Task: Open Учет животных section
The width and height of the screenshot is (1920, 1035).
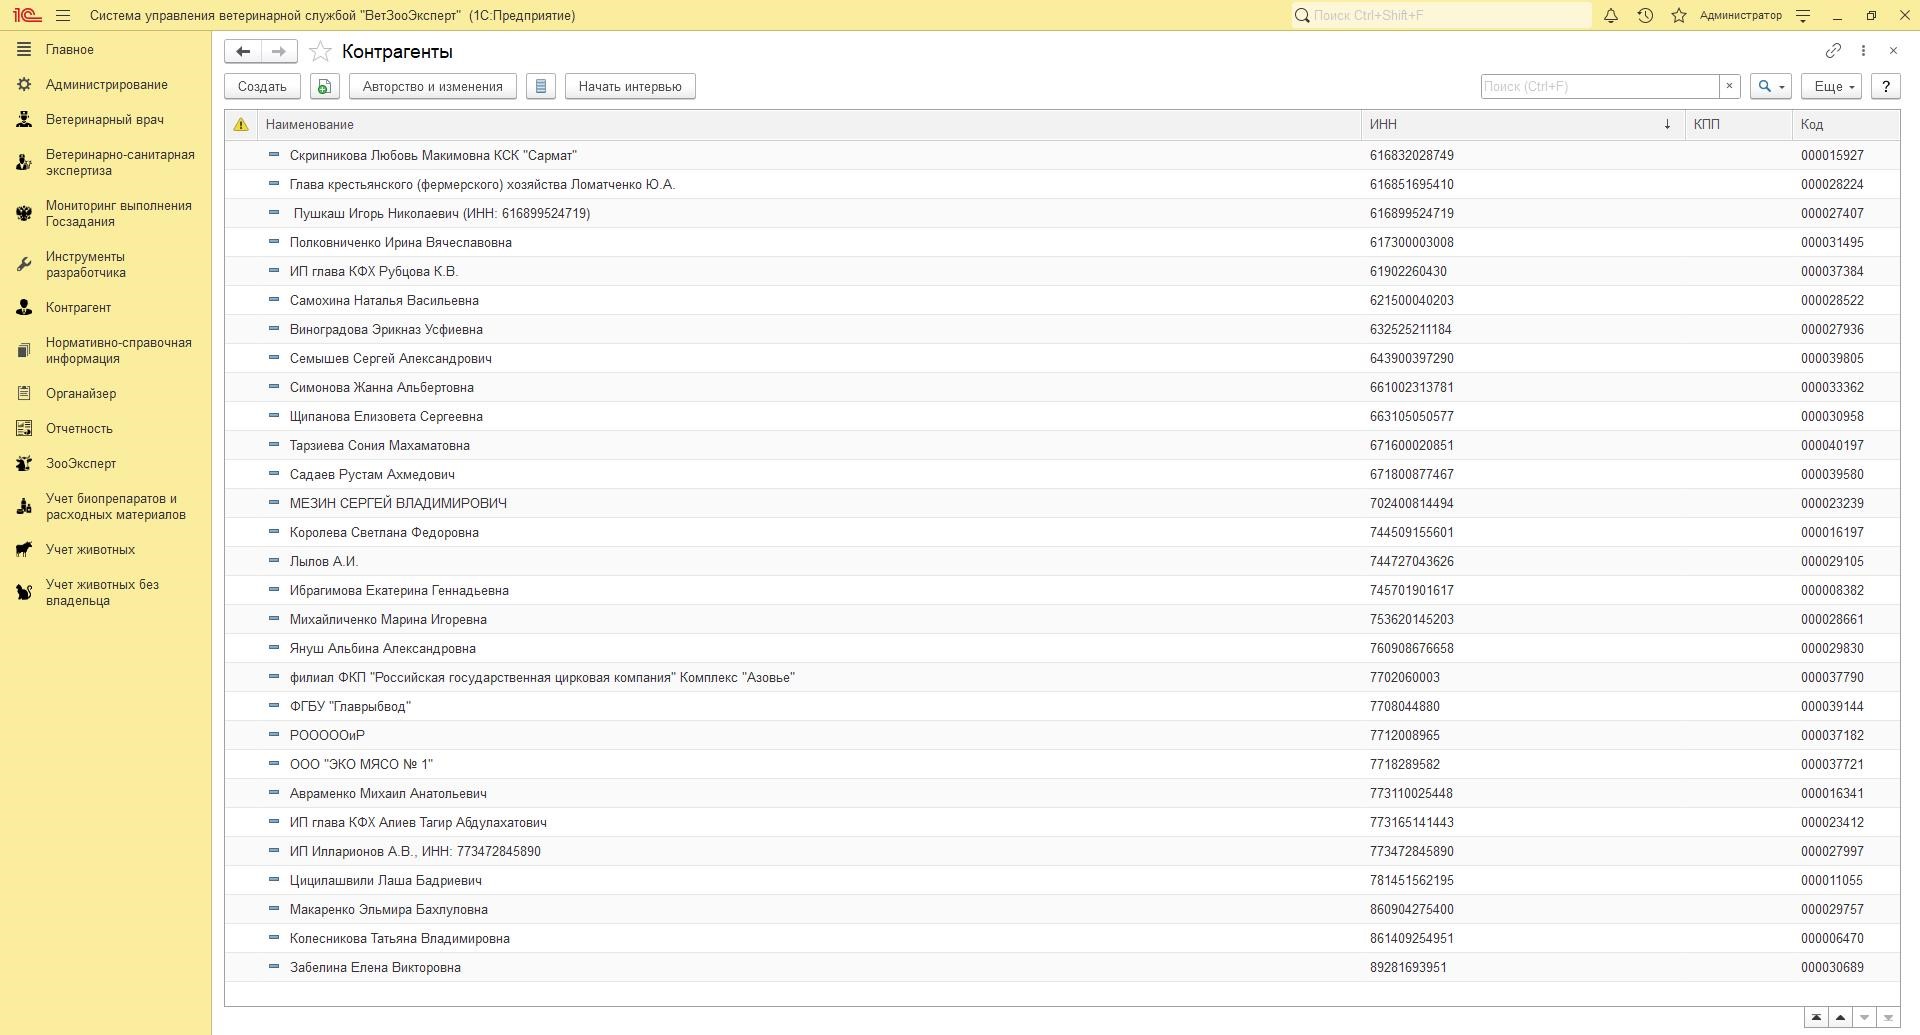Action: 106,550
